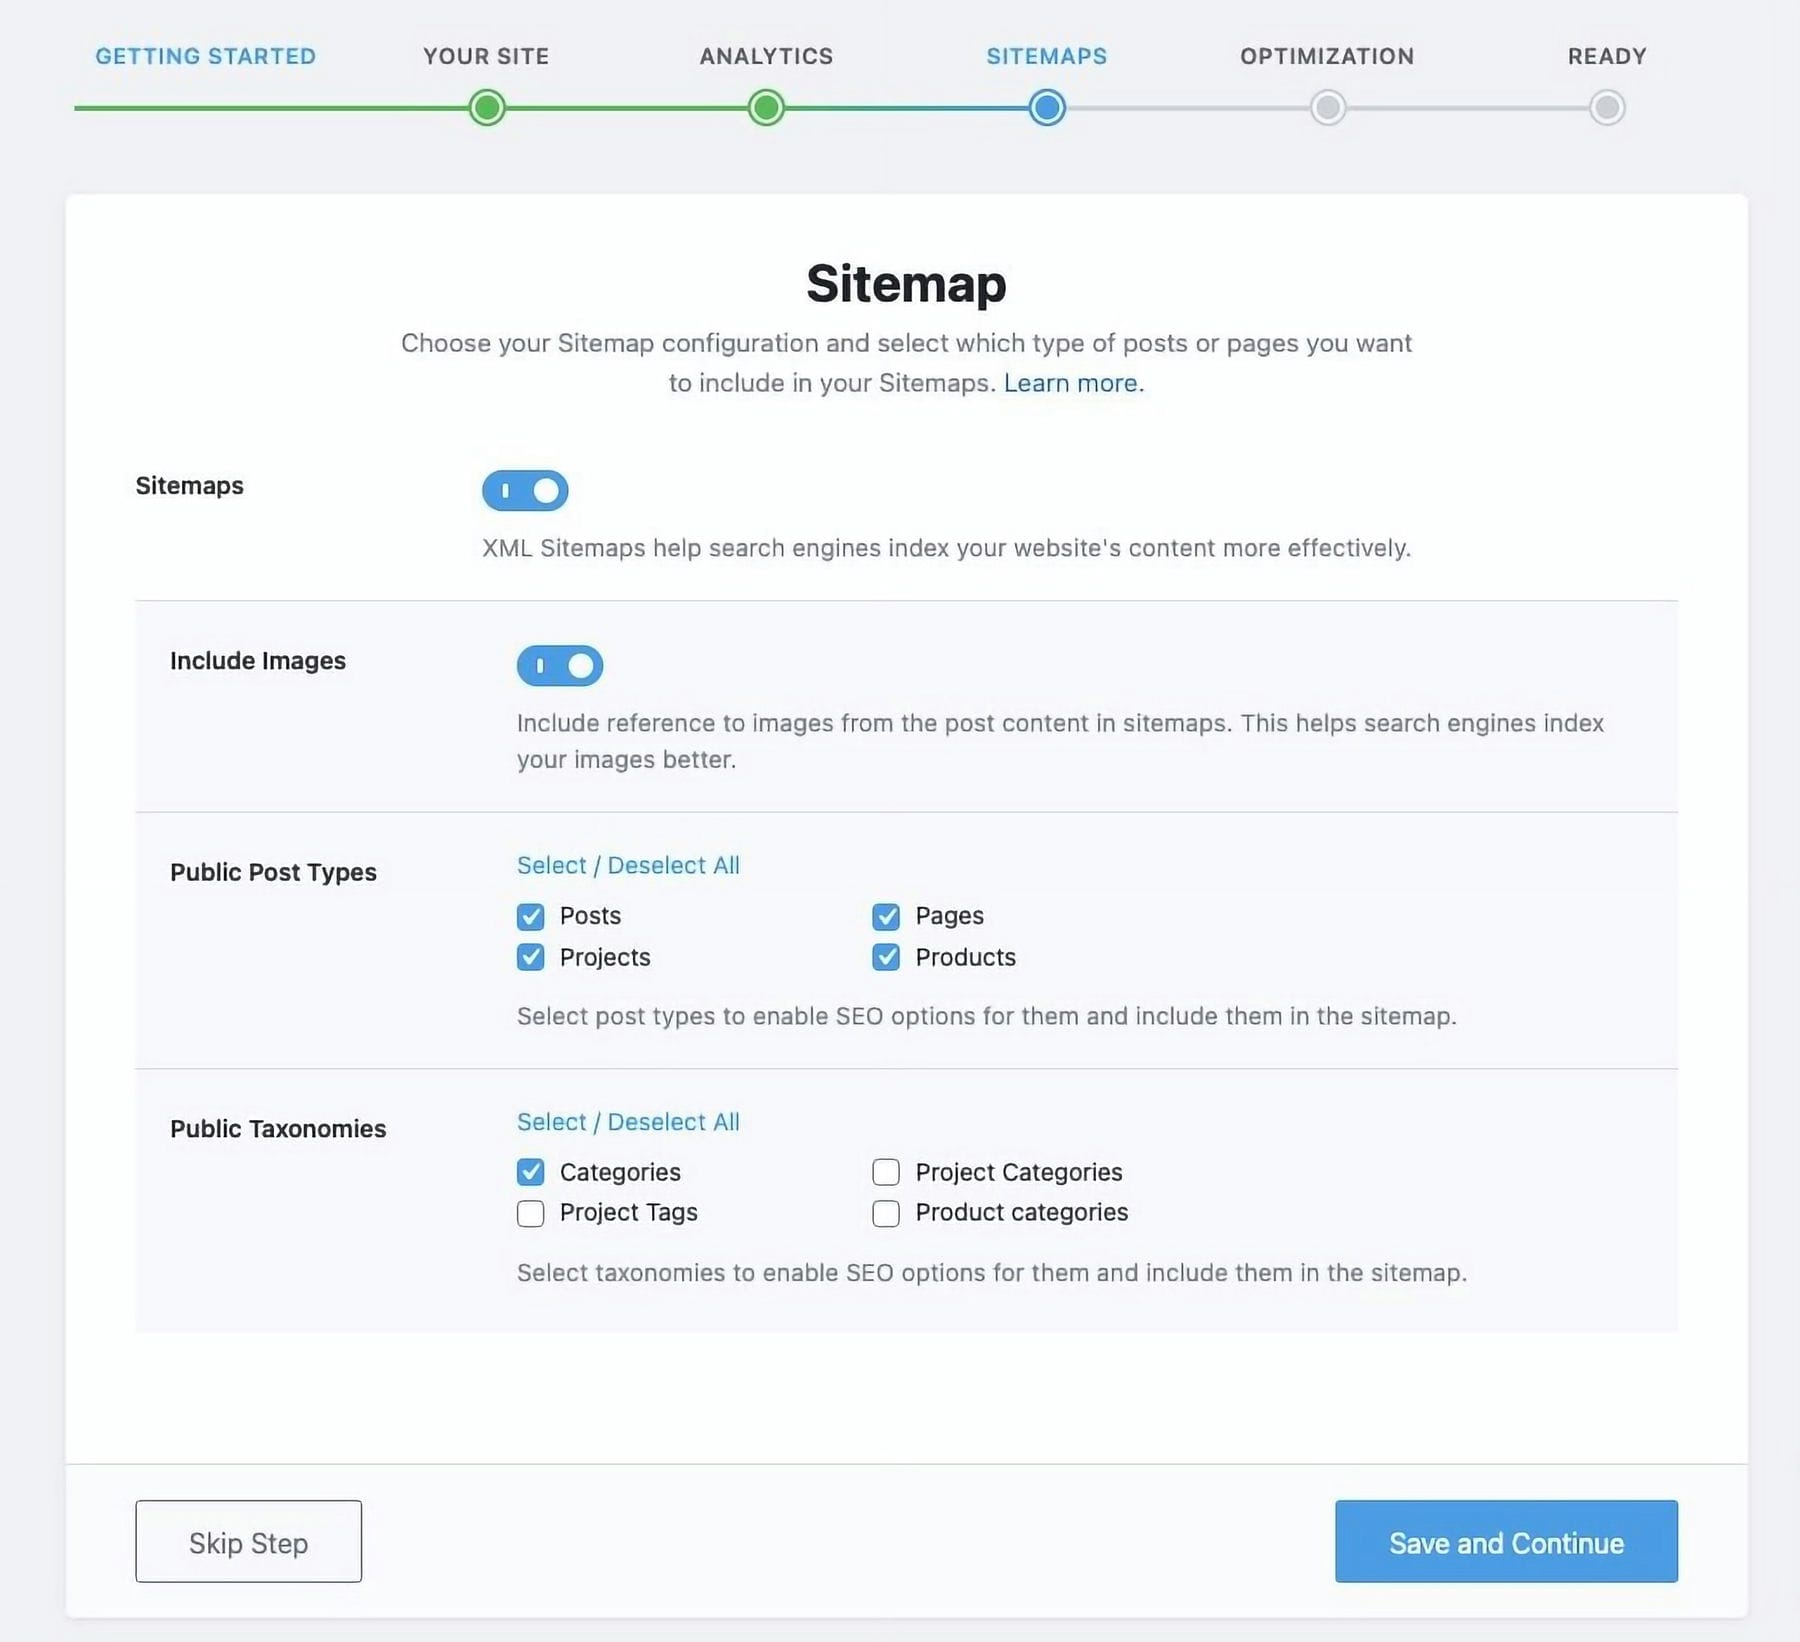Uncheck the Categories taxonomy

click(529, 1172)
